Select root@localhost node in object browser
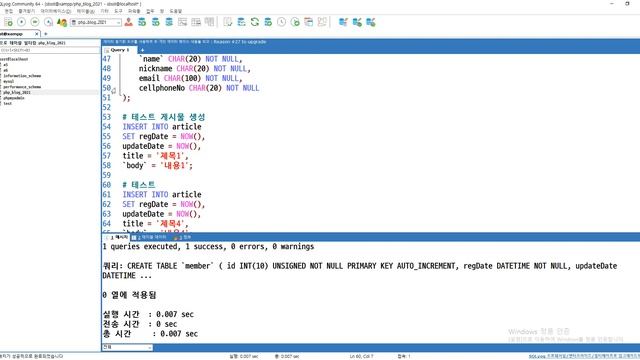Viewport: 640px width, 360px height. click(14, 59)
